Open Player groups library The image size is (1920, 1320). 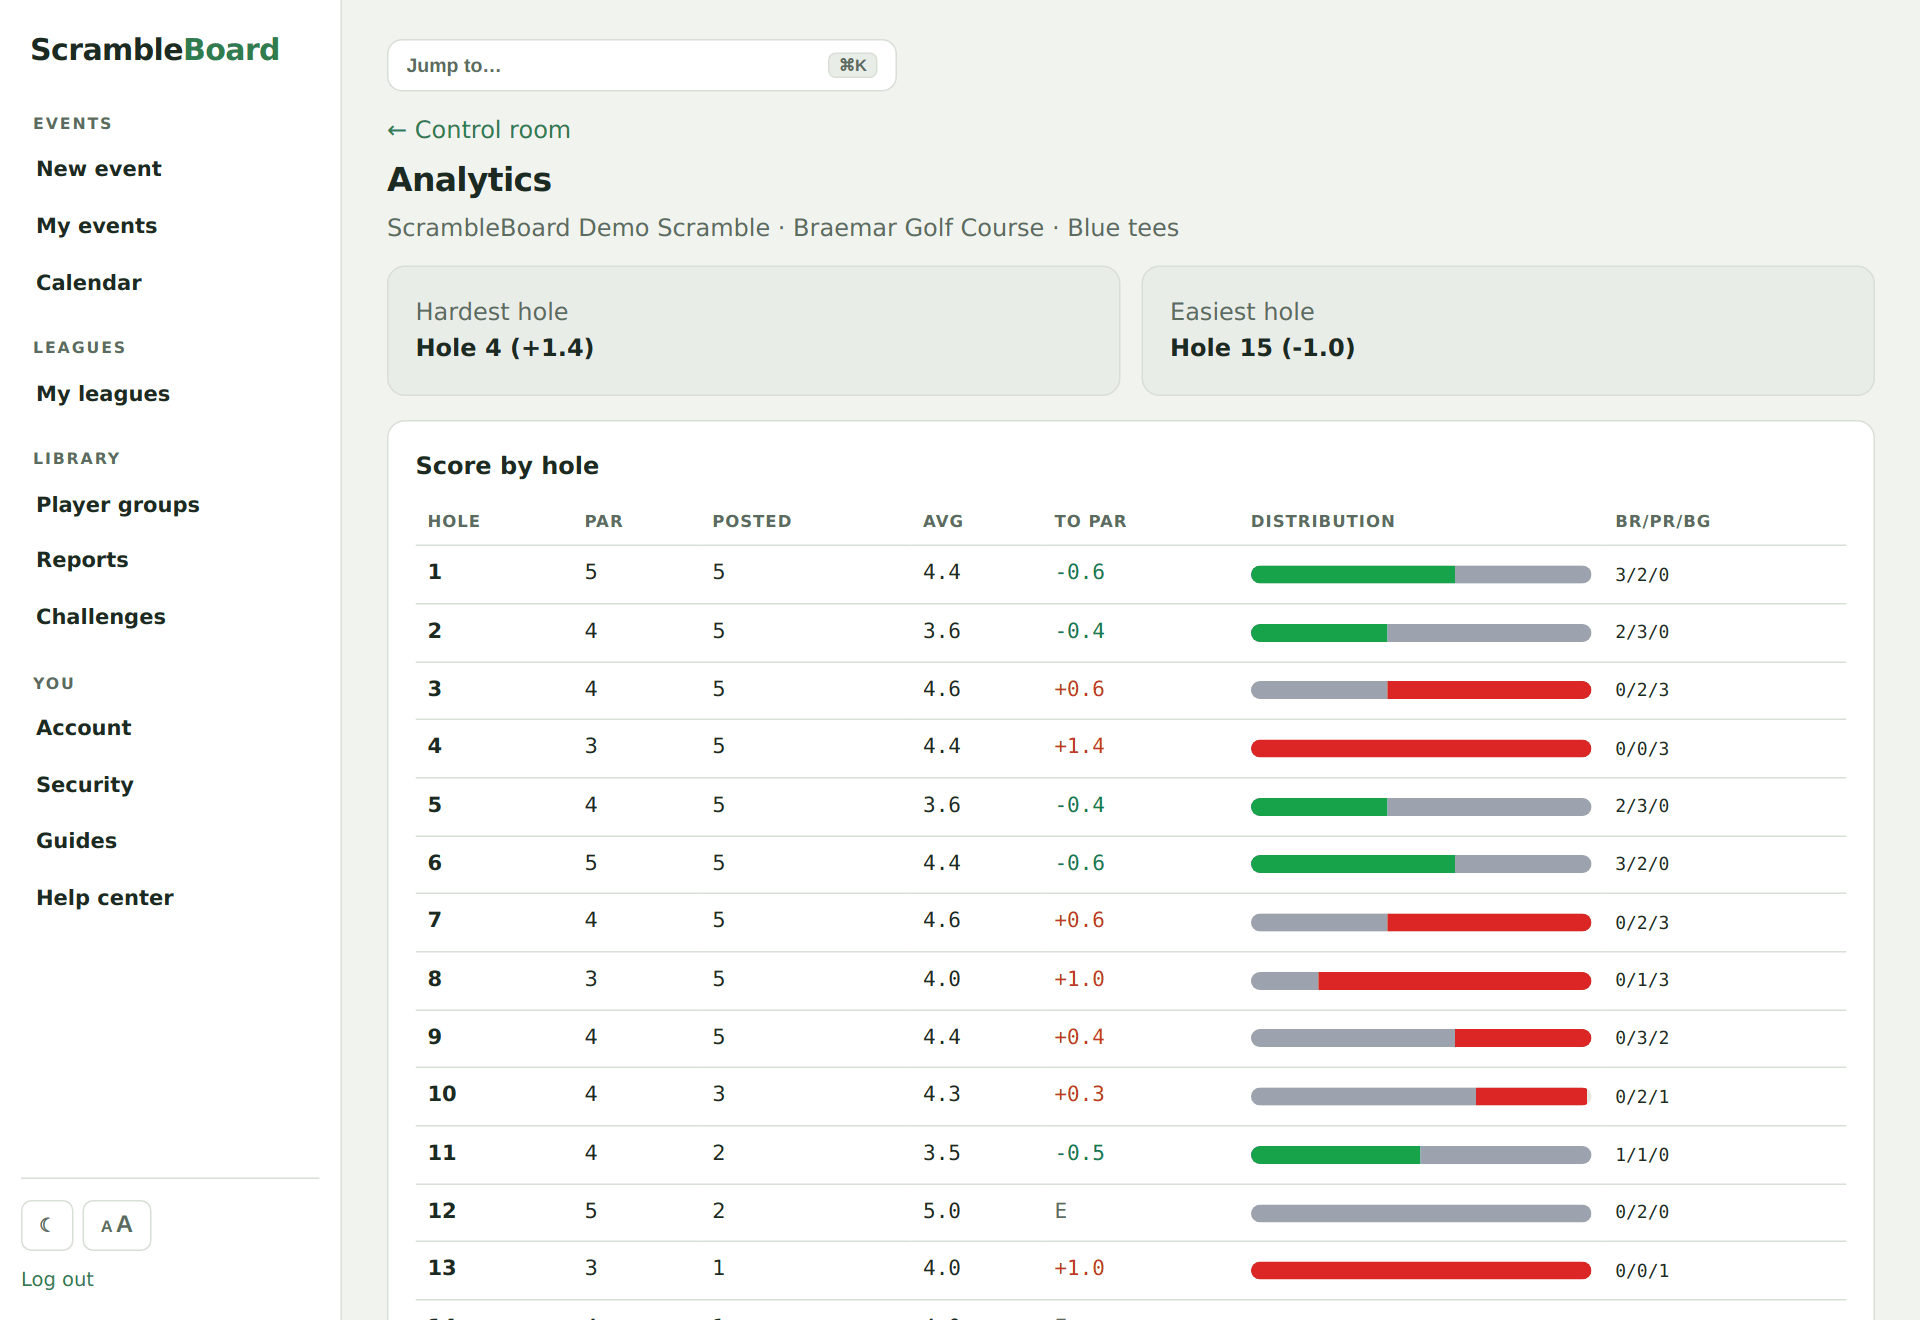click(x=118, y=505)
